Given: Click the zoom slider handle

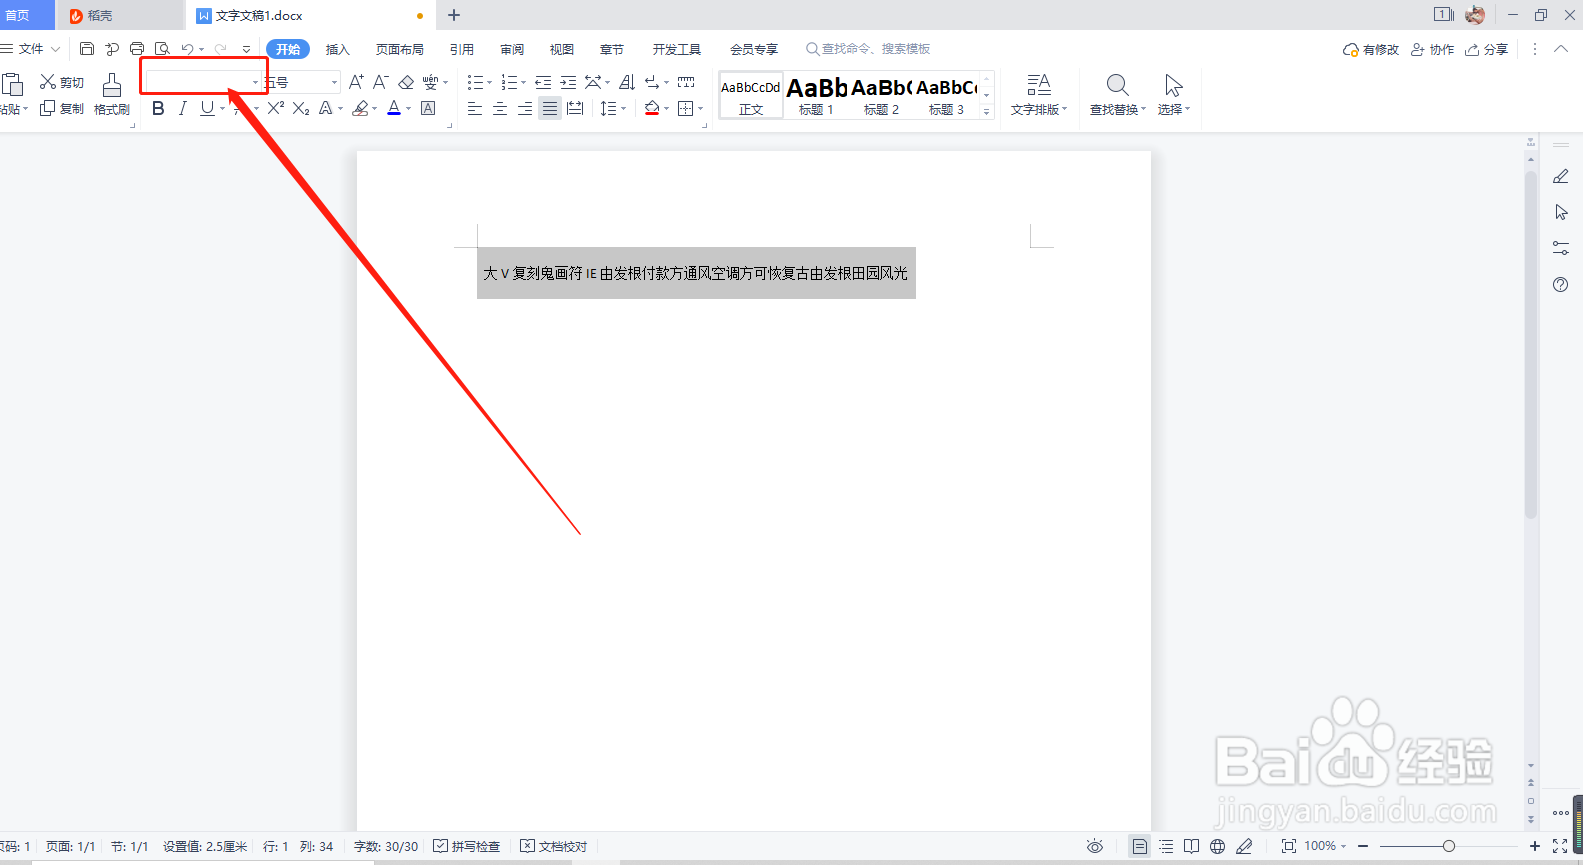Looking at the screenshot, I should tap(1448, 846).
